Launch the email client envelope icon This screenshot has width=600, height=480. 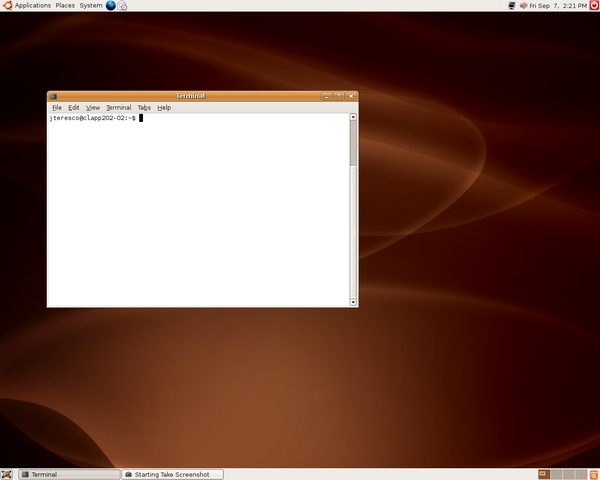point(122,5)
